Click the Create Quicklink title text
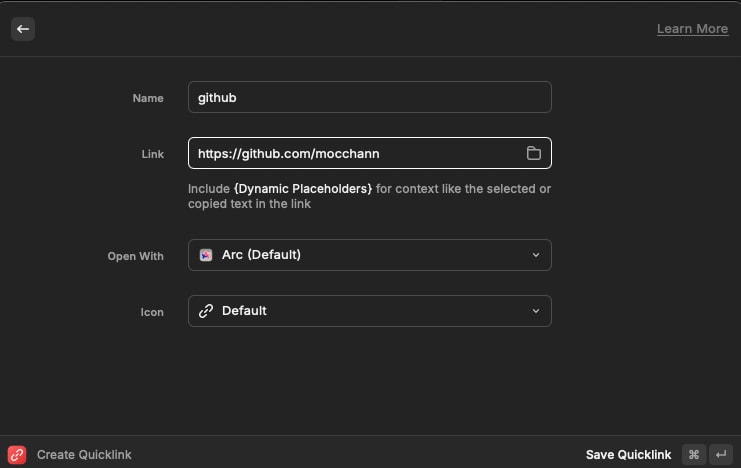 pyautogui.click(x=84, y=455)
